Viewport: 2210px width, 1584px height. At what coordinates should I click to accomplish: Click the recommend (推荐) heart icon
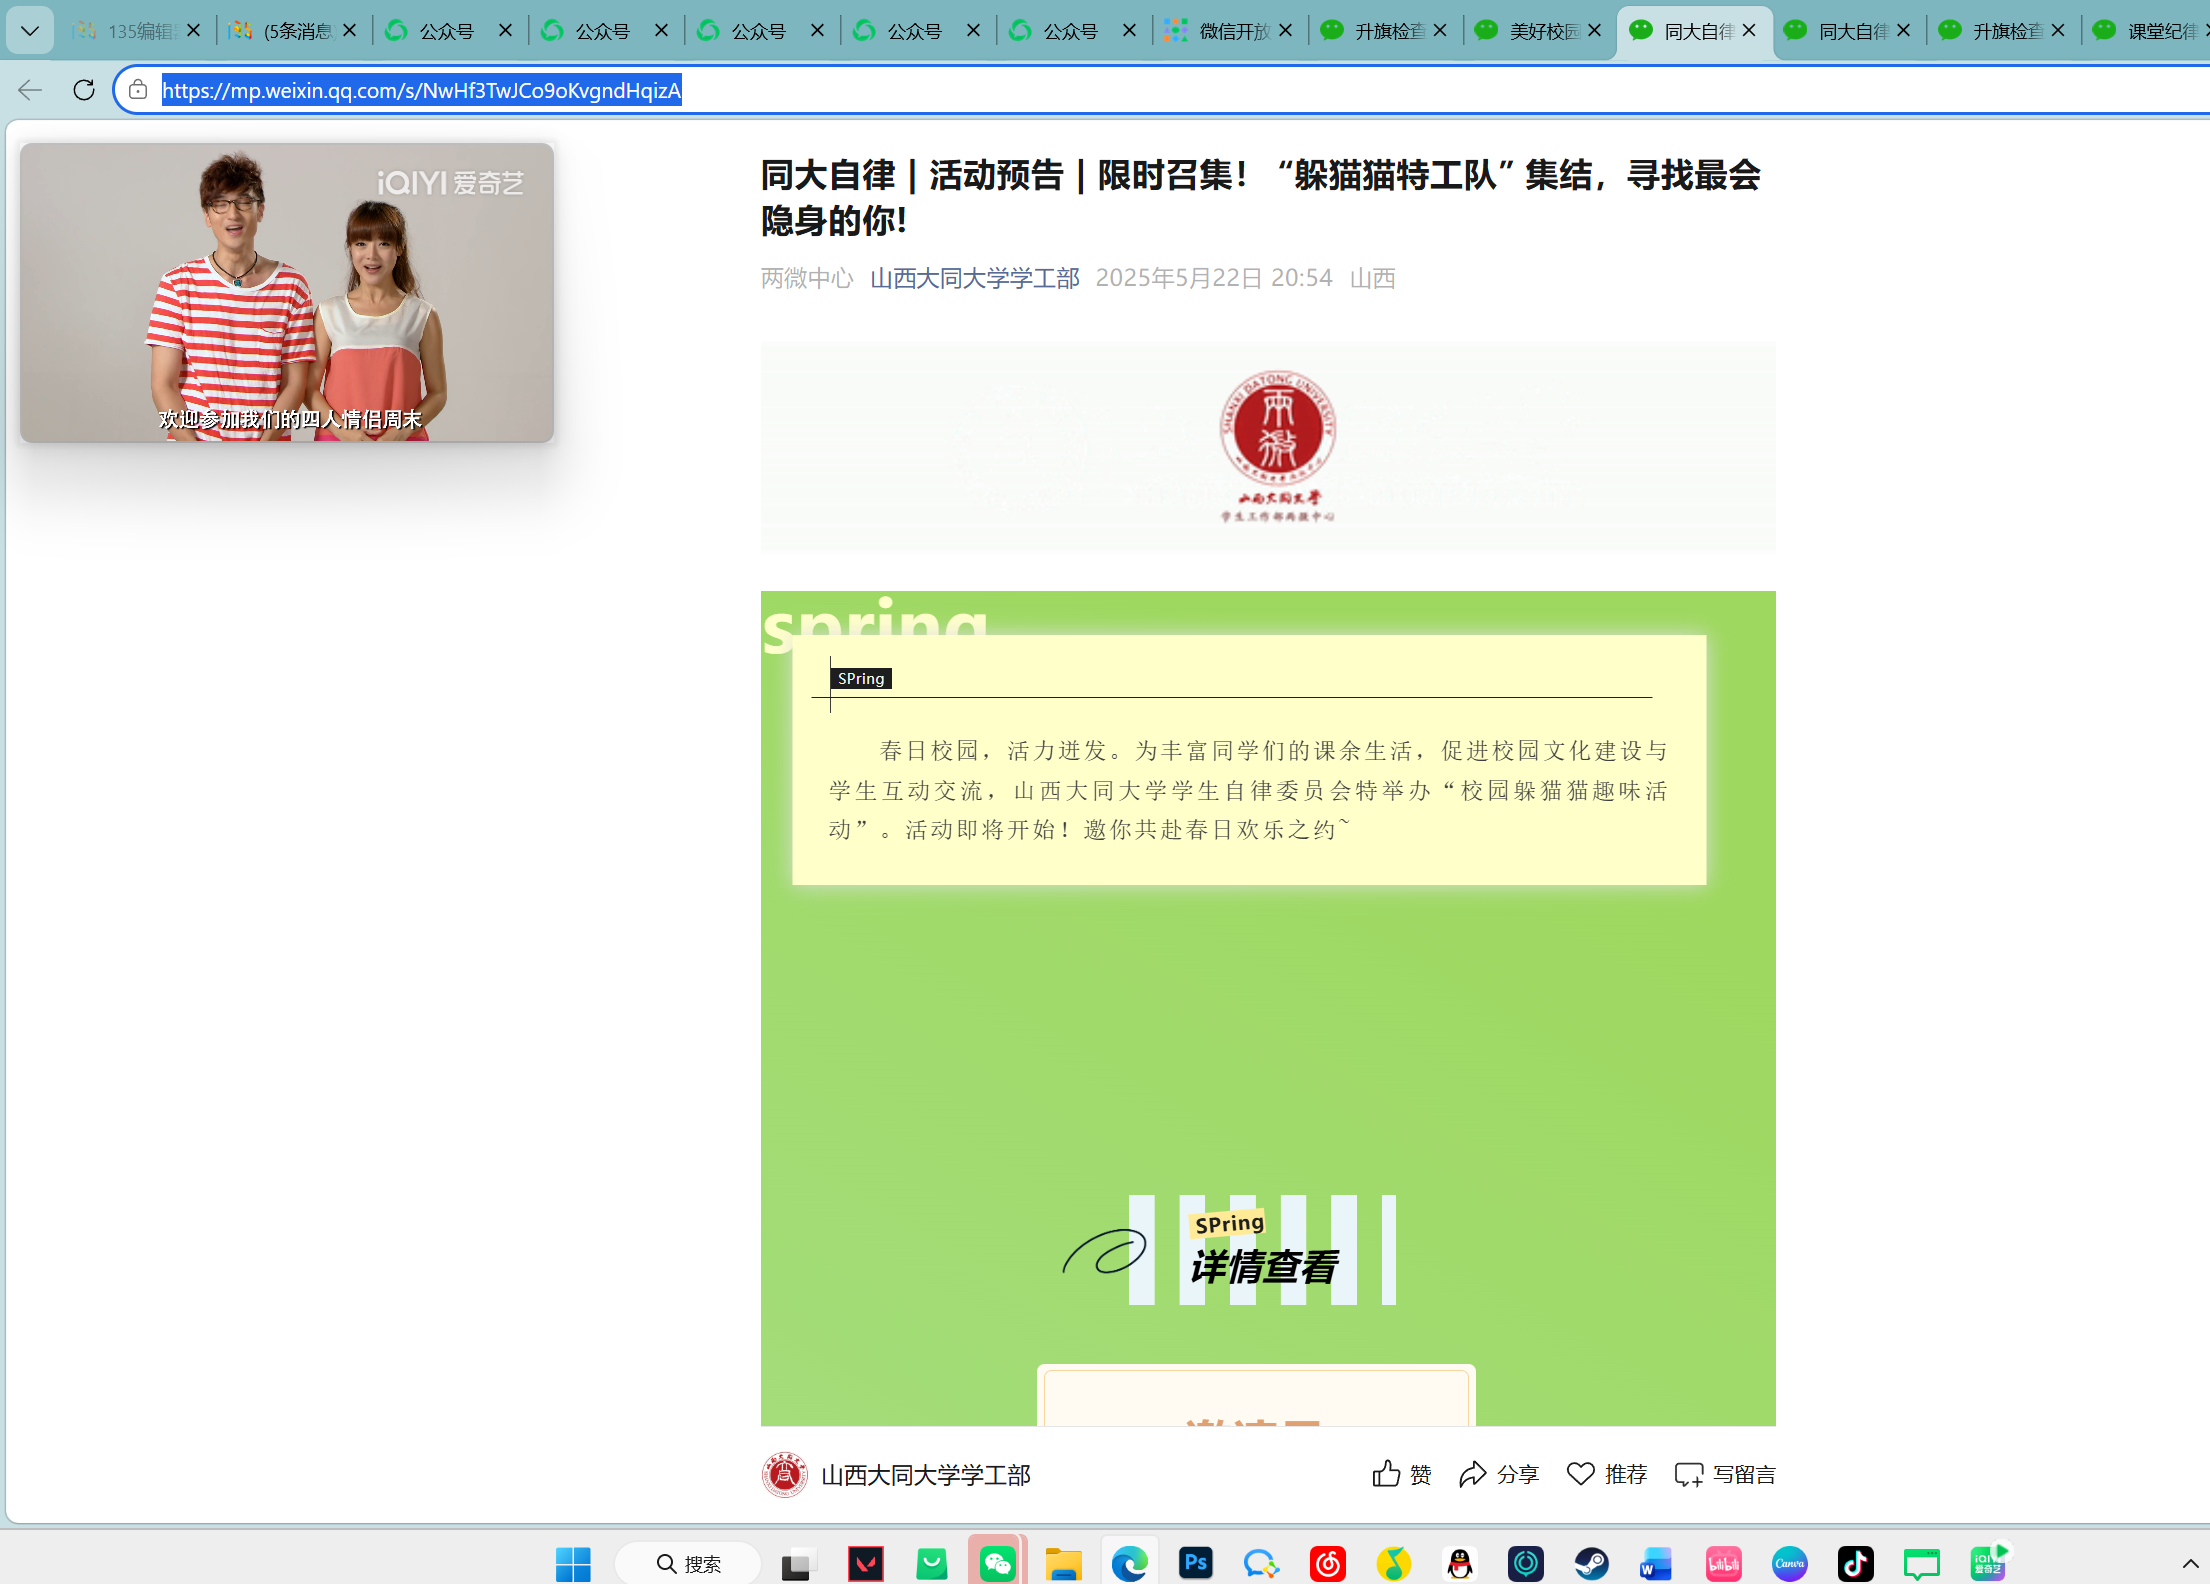[x=1580, y=1474]
